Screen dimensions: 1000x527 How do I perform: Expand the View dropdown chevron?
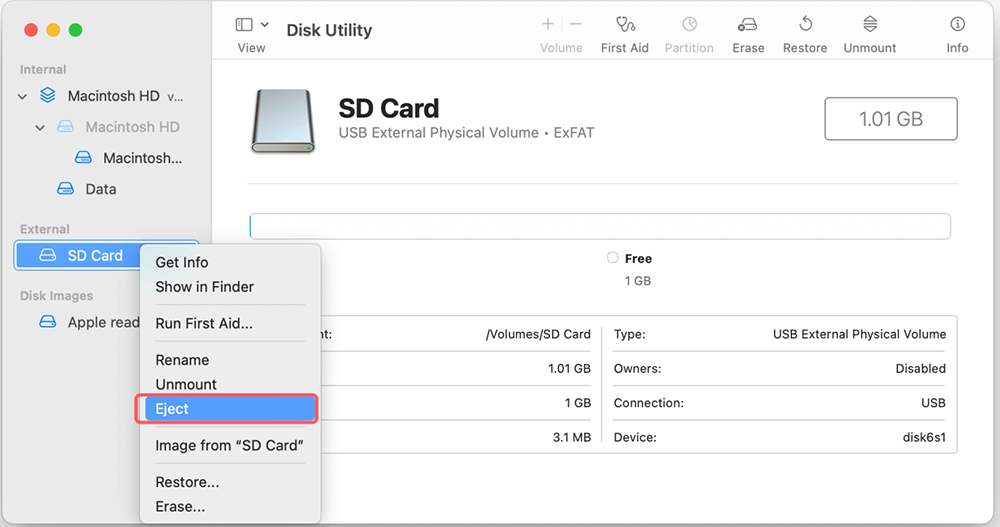pos(265,25)
